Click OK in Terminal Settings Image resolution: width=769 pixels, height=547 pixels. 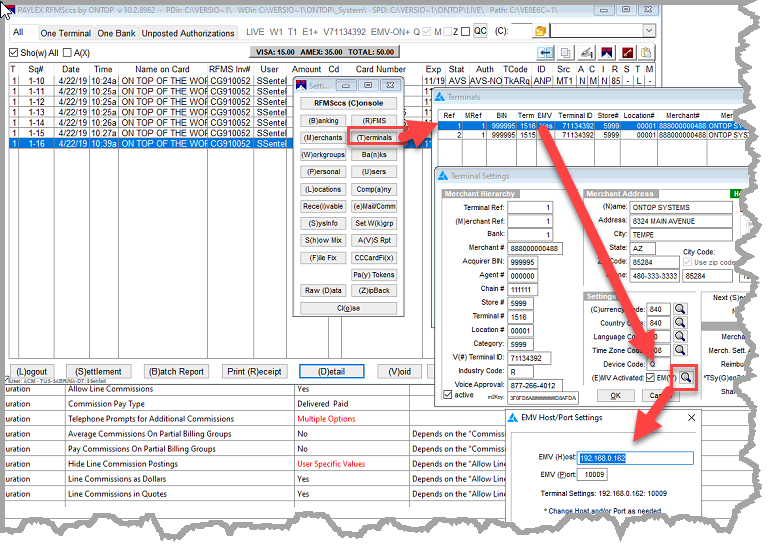[x=615, y=395]
